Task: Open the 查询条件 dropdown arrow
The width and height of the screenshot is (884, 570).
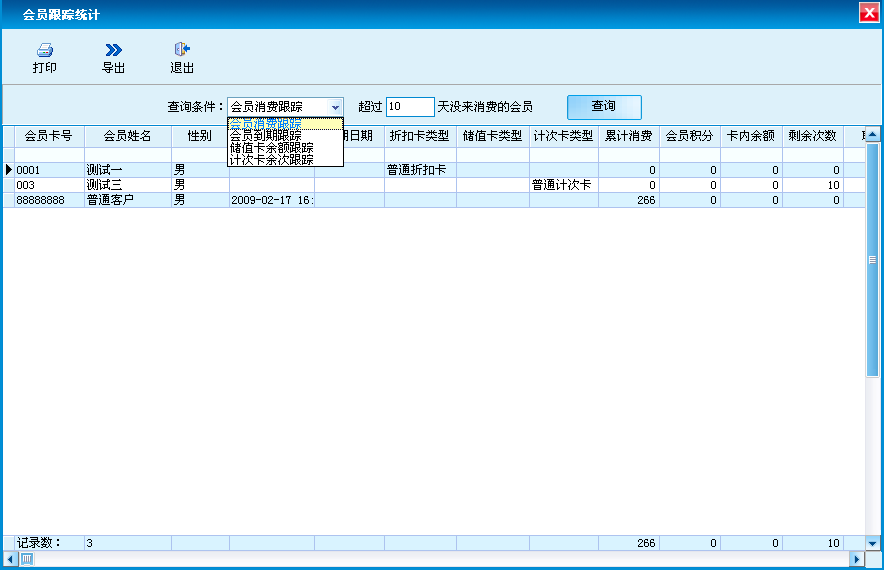Action: click(335, 107)
